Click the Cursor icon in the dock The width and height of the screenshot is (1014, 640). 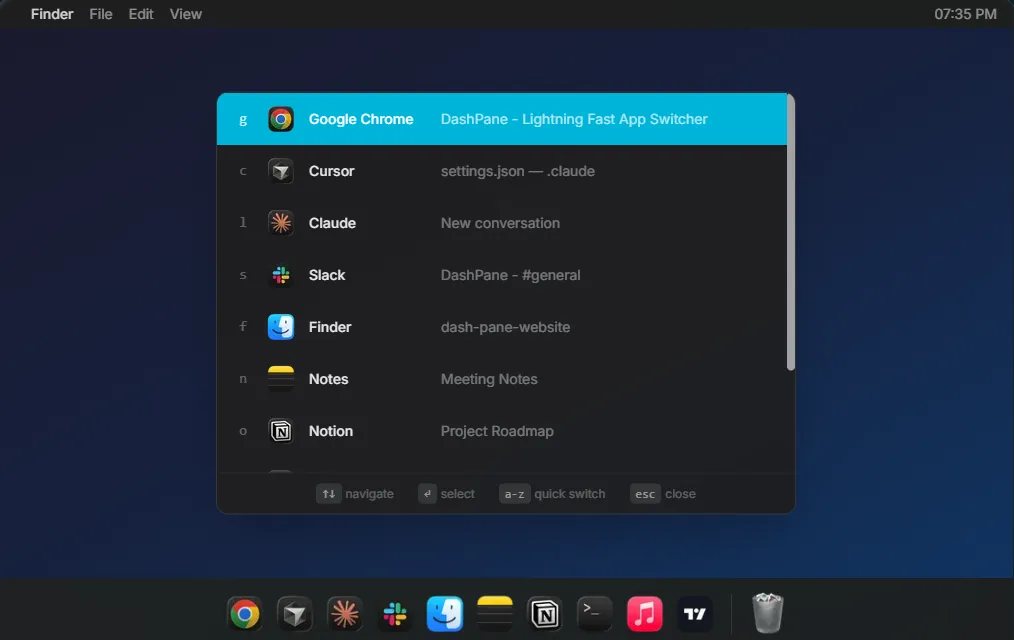tap(295, 613)
